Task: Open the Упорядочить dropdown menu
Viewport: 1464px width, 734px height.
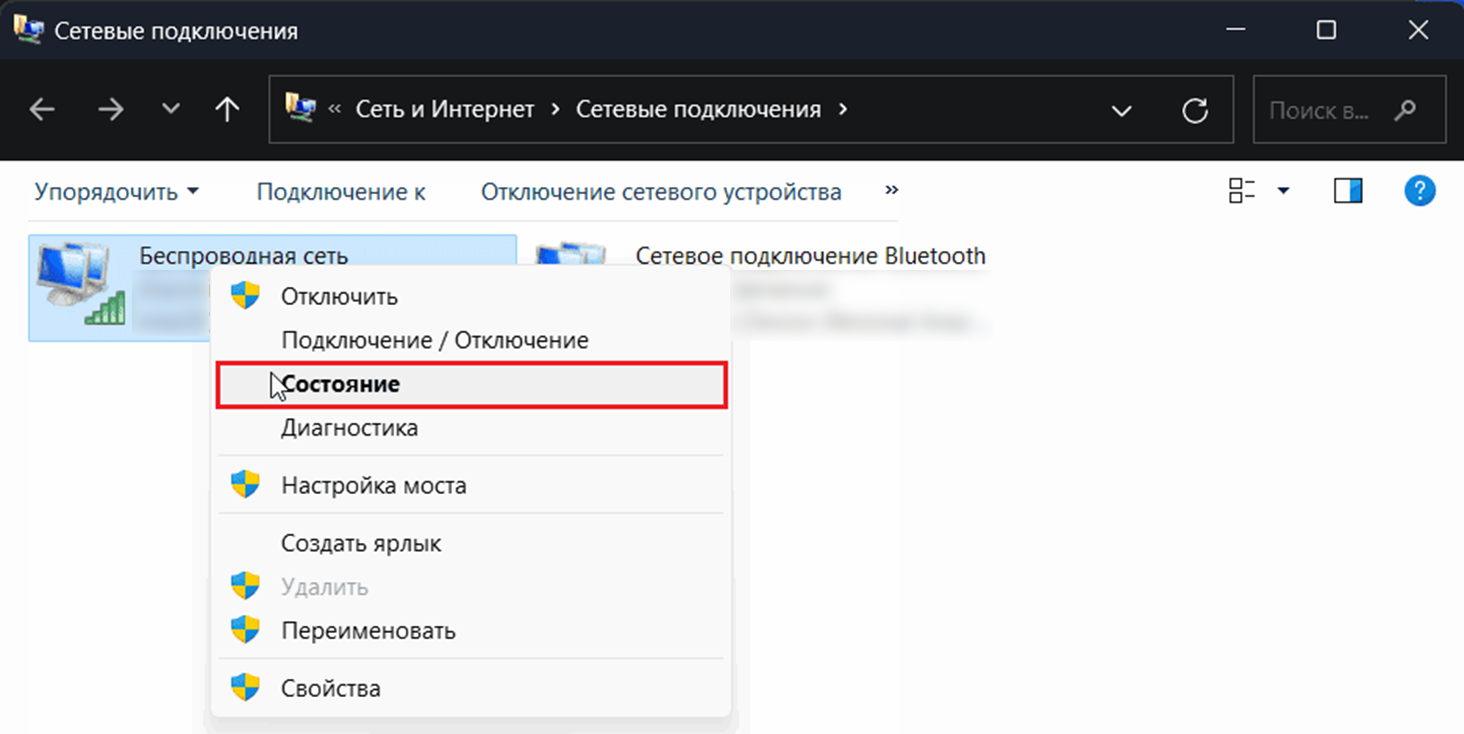Action: click(116, 191)
